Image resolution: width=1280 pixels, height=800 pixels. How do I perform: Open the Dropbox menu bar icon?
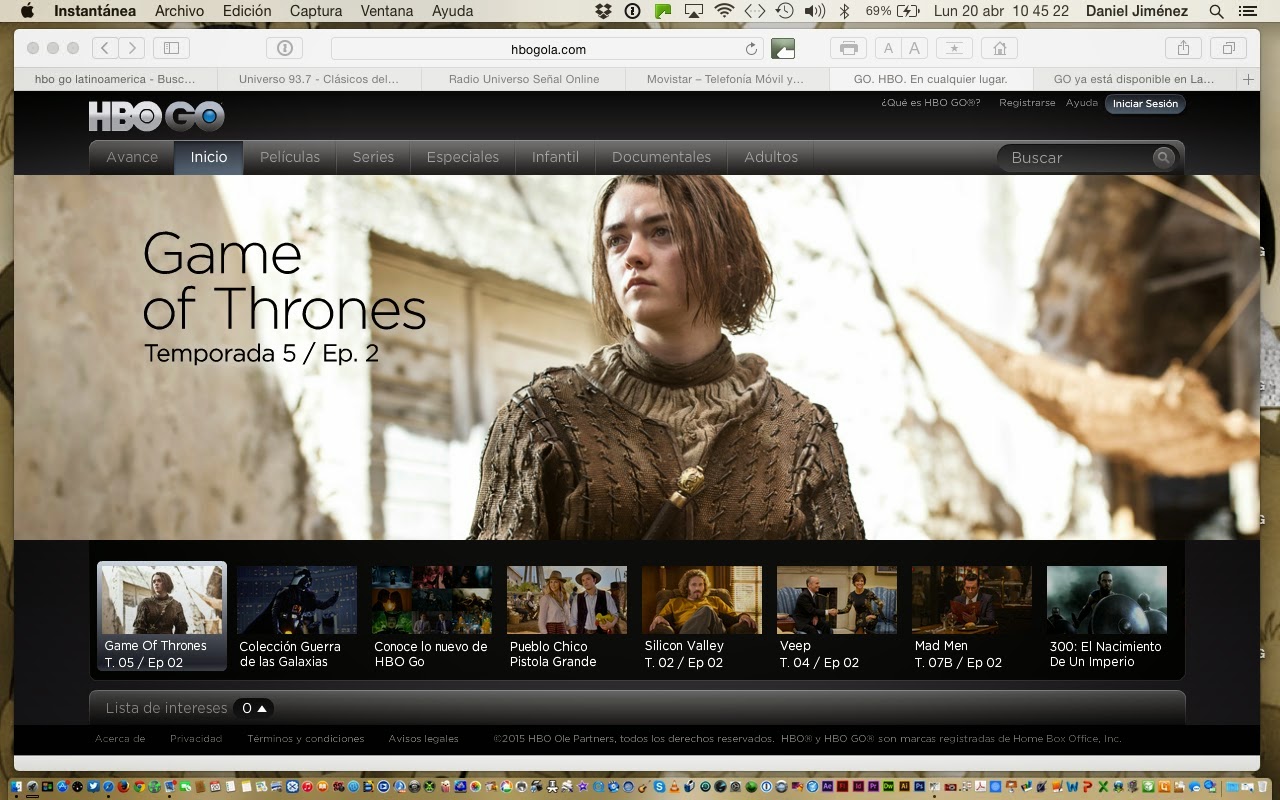pos(603,11)
